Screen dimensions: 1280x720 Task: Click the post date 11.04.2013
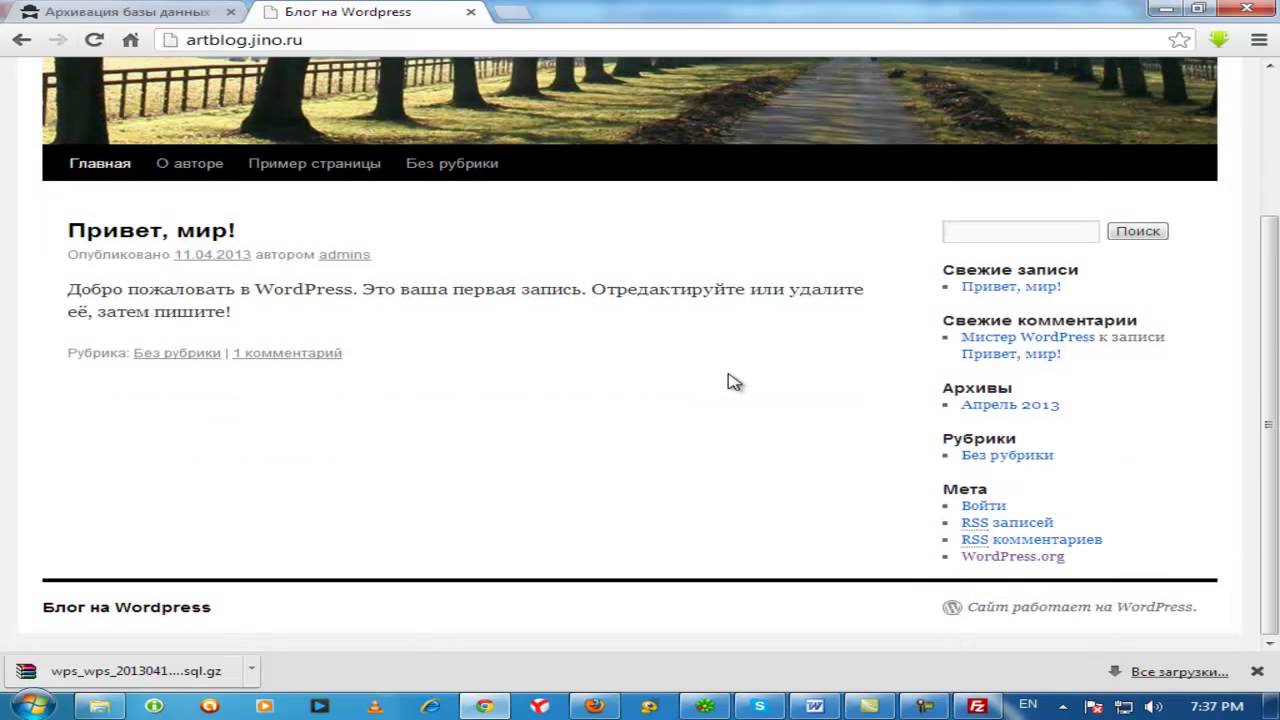tap(212, 254)
